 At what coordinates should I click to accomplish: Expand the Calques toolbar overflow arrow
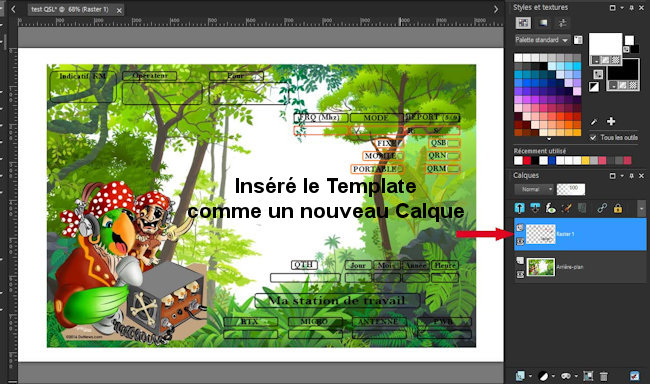pyautogui.click(x=642, y=208)
